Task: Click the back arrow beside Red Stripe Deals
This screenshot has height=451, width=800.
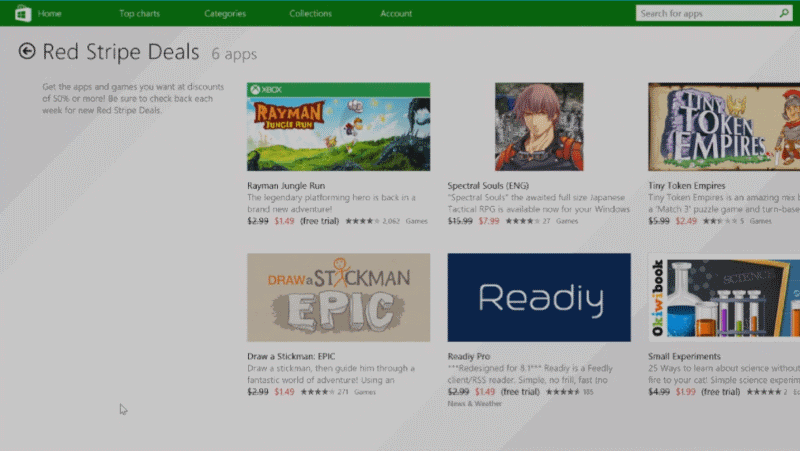Action: click(27, 52)
